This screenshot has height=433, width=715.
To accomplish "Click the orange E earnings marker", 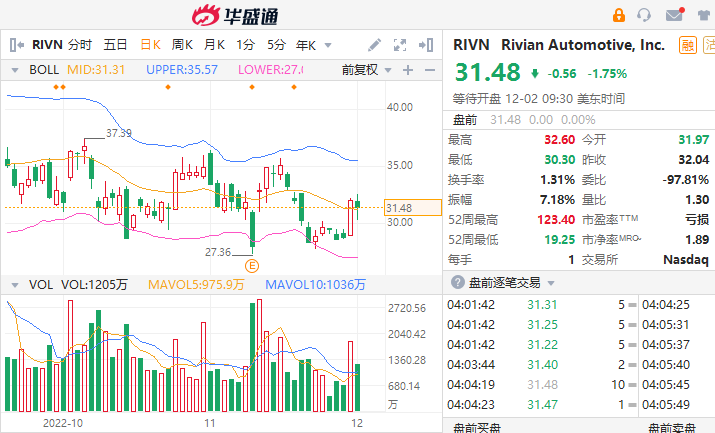I will (252, 266).
